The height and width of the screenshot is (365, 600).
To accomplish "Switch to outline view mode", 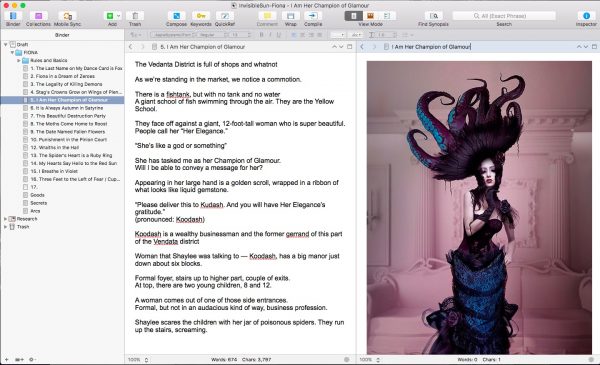I will [x=387, y=16].
